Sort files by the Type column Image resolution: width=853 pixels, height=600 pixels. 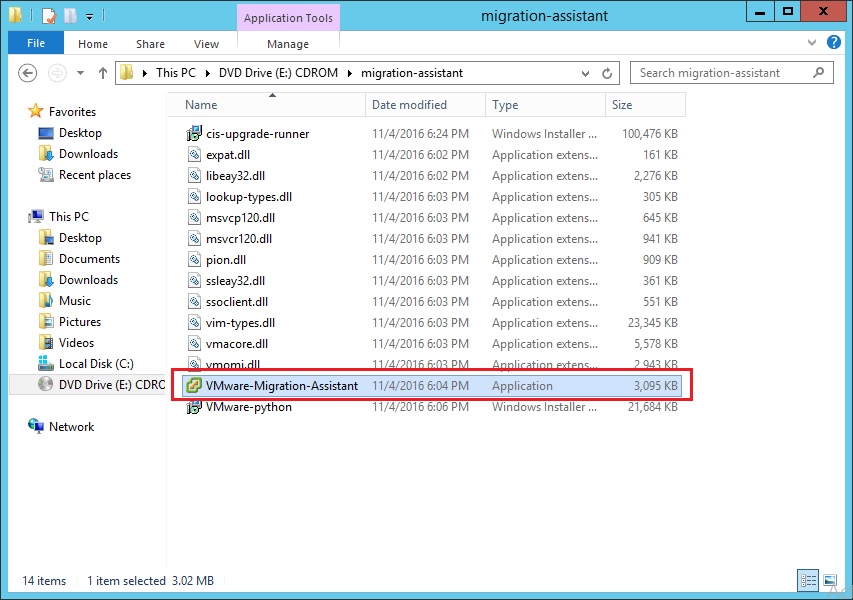545,104
